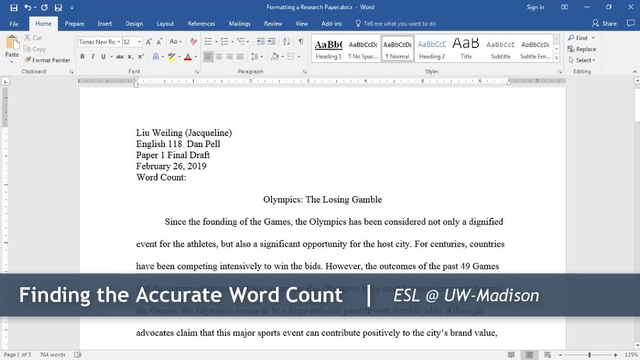
Task: Click the Format Painter tool
Action: coord(47,60)
